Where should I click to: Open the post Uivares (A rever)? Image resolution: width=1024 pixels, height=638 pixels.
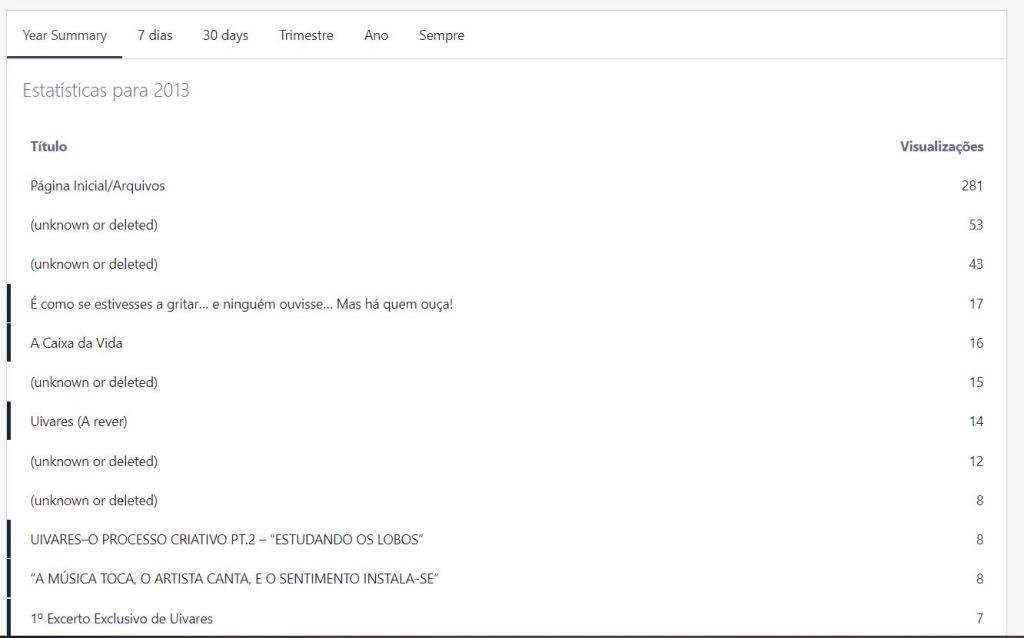click(78, 422)
